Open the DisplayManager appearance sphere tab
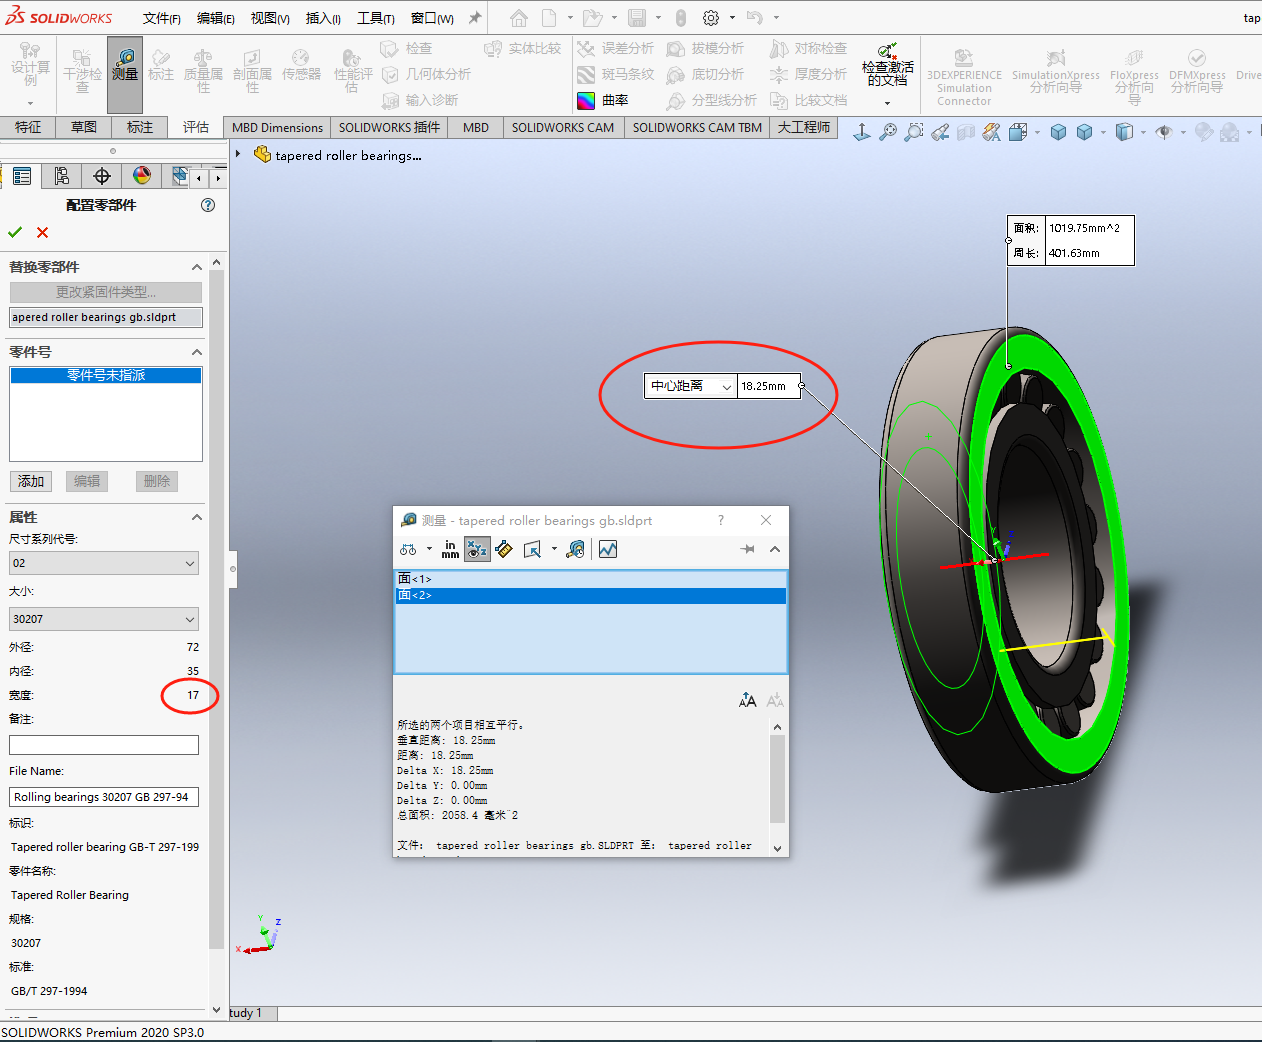 (142, 176)
